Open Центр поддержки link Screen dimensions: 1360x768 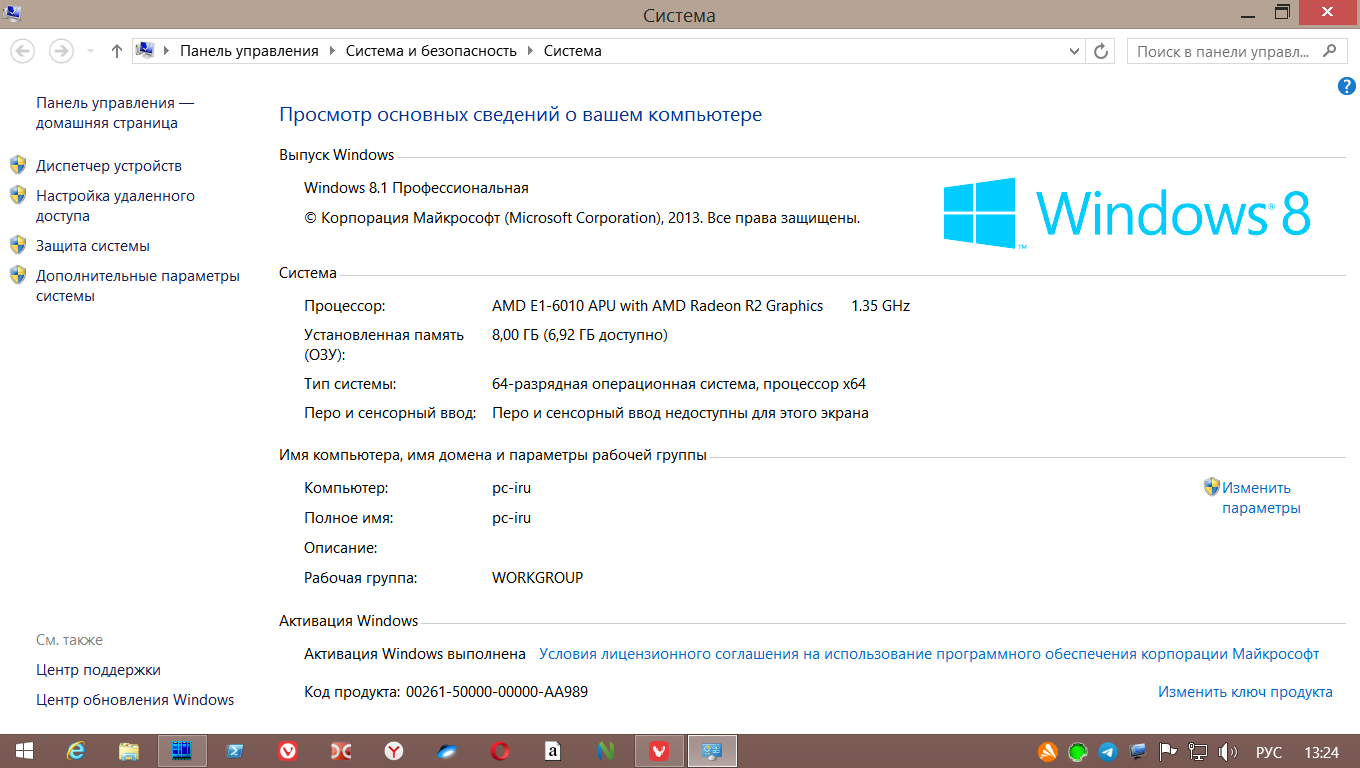pyautogui.click(x=98, y=670)
